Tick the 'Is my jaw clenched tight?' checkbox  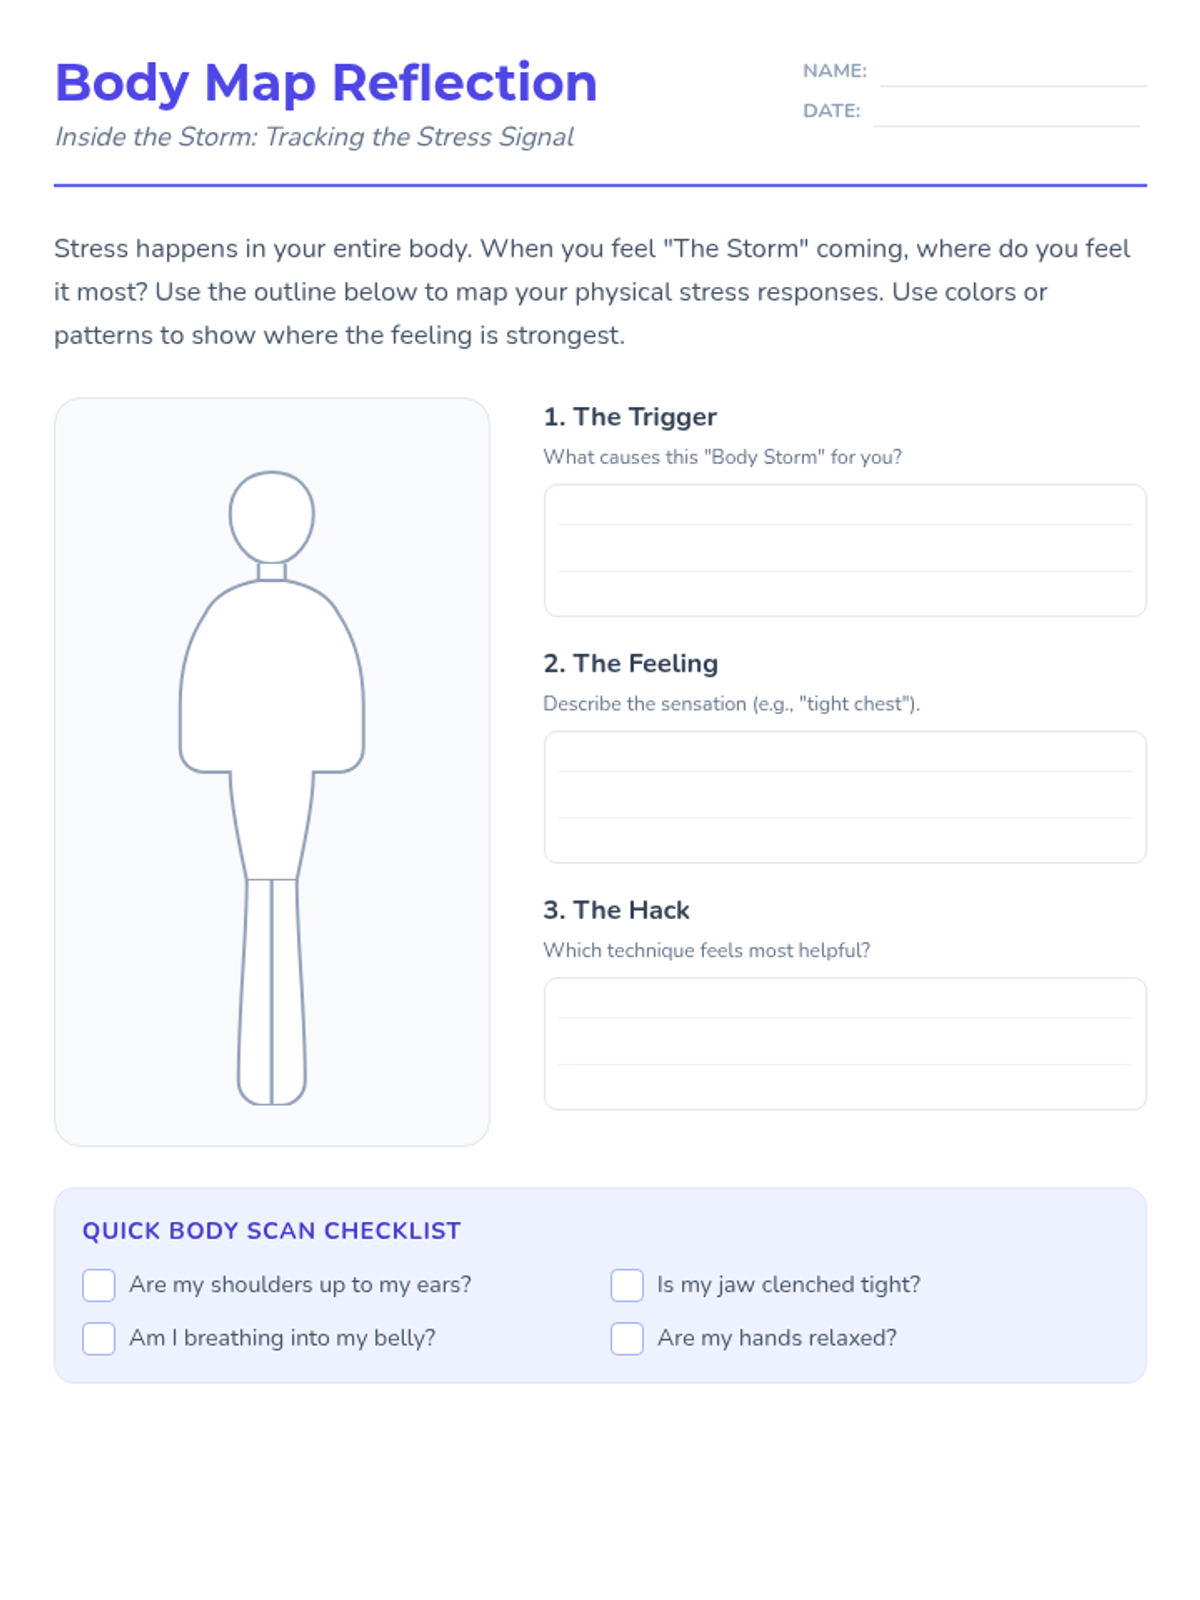(x=627, y=1285)
